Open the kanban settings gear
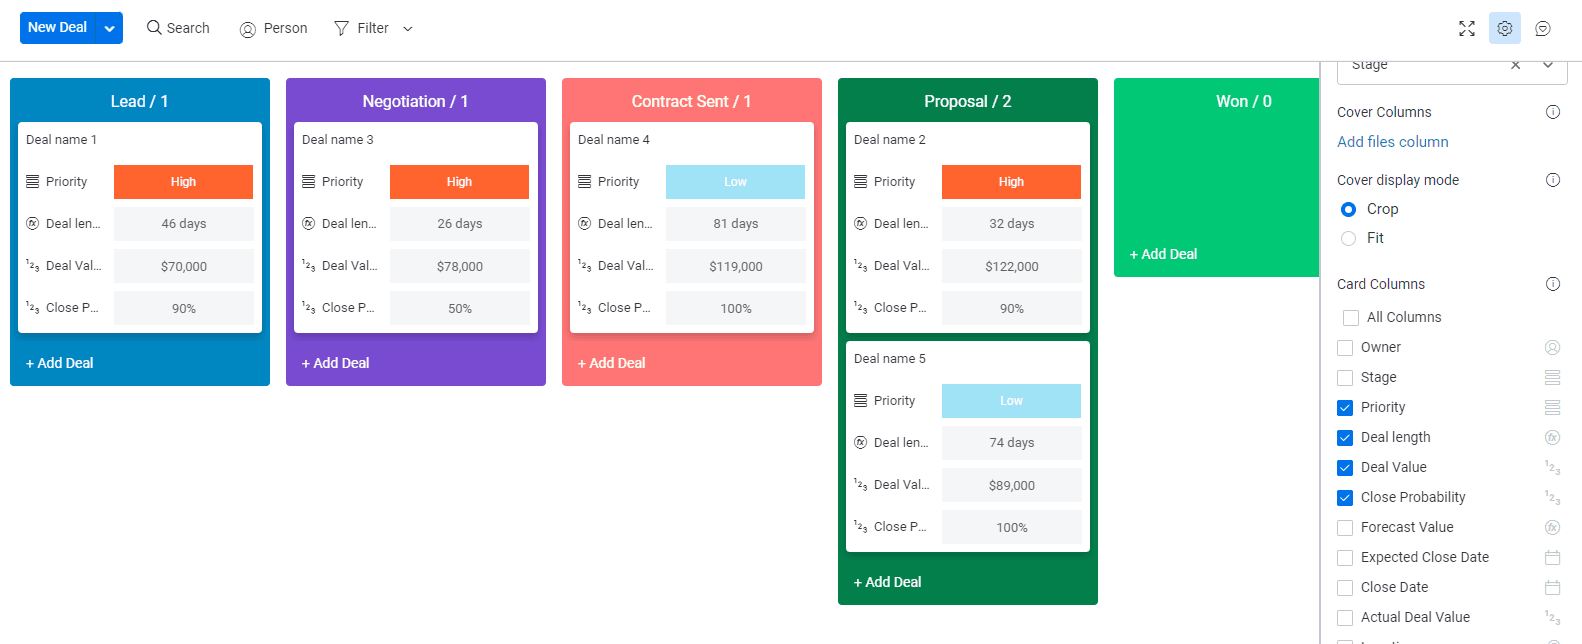The image size is (1582, 644). click(1504, 28)
